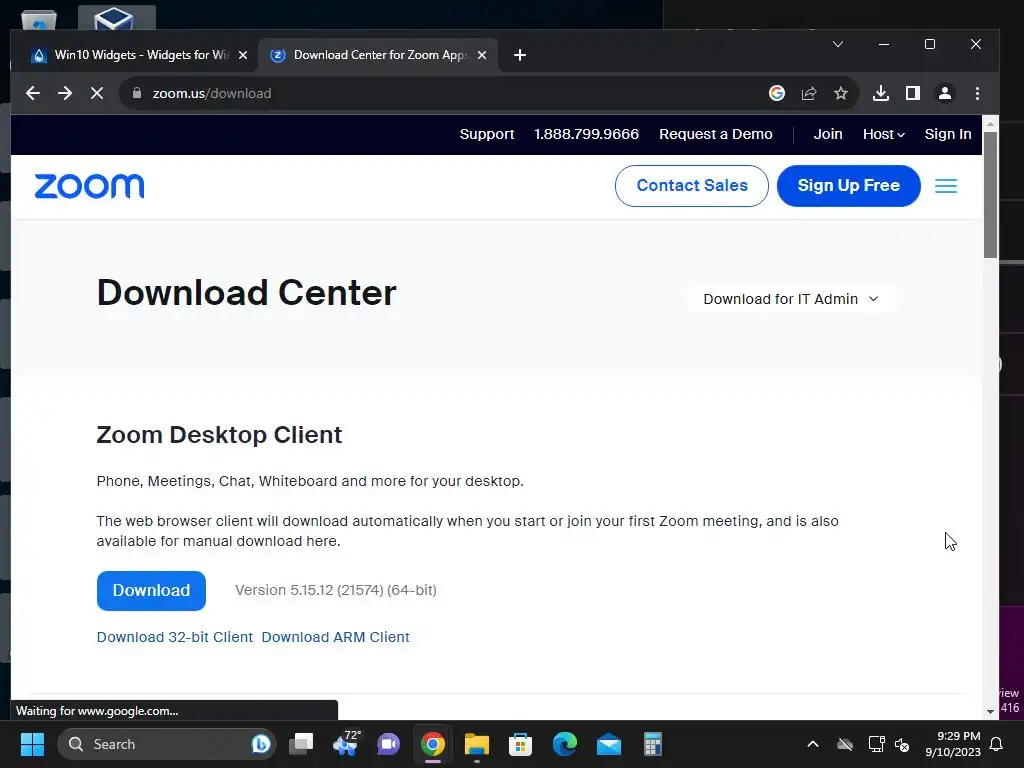Click Sign In on the Zoom site

click(948, 134)
